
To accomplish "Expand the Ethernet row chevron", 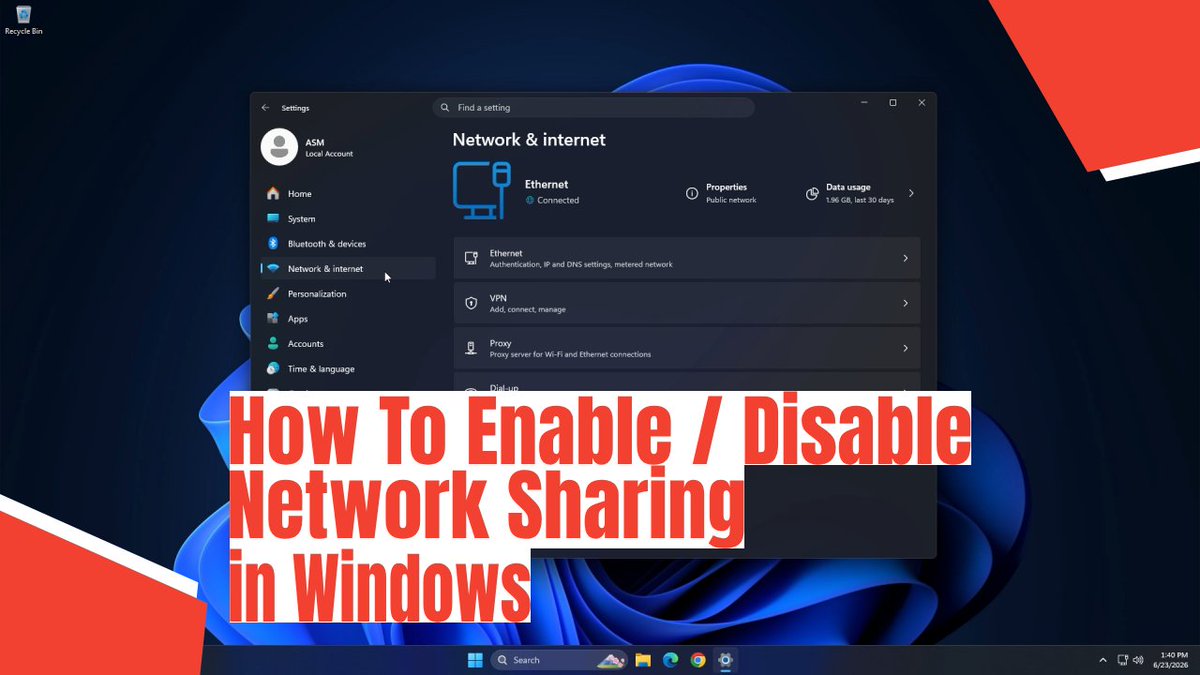I will click(x=905, y=258).
